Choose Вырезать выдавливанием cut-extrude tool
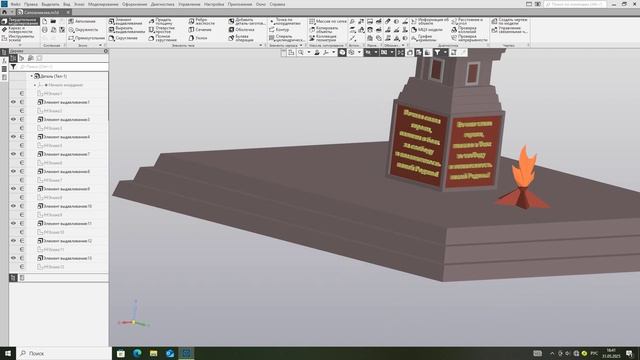Viewport: 640px width, 360px height. coord(126,30)
